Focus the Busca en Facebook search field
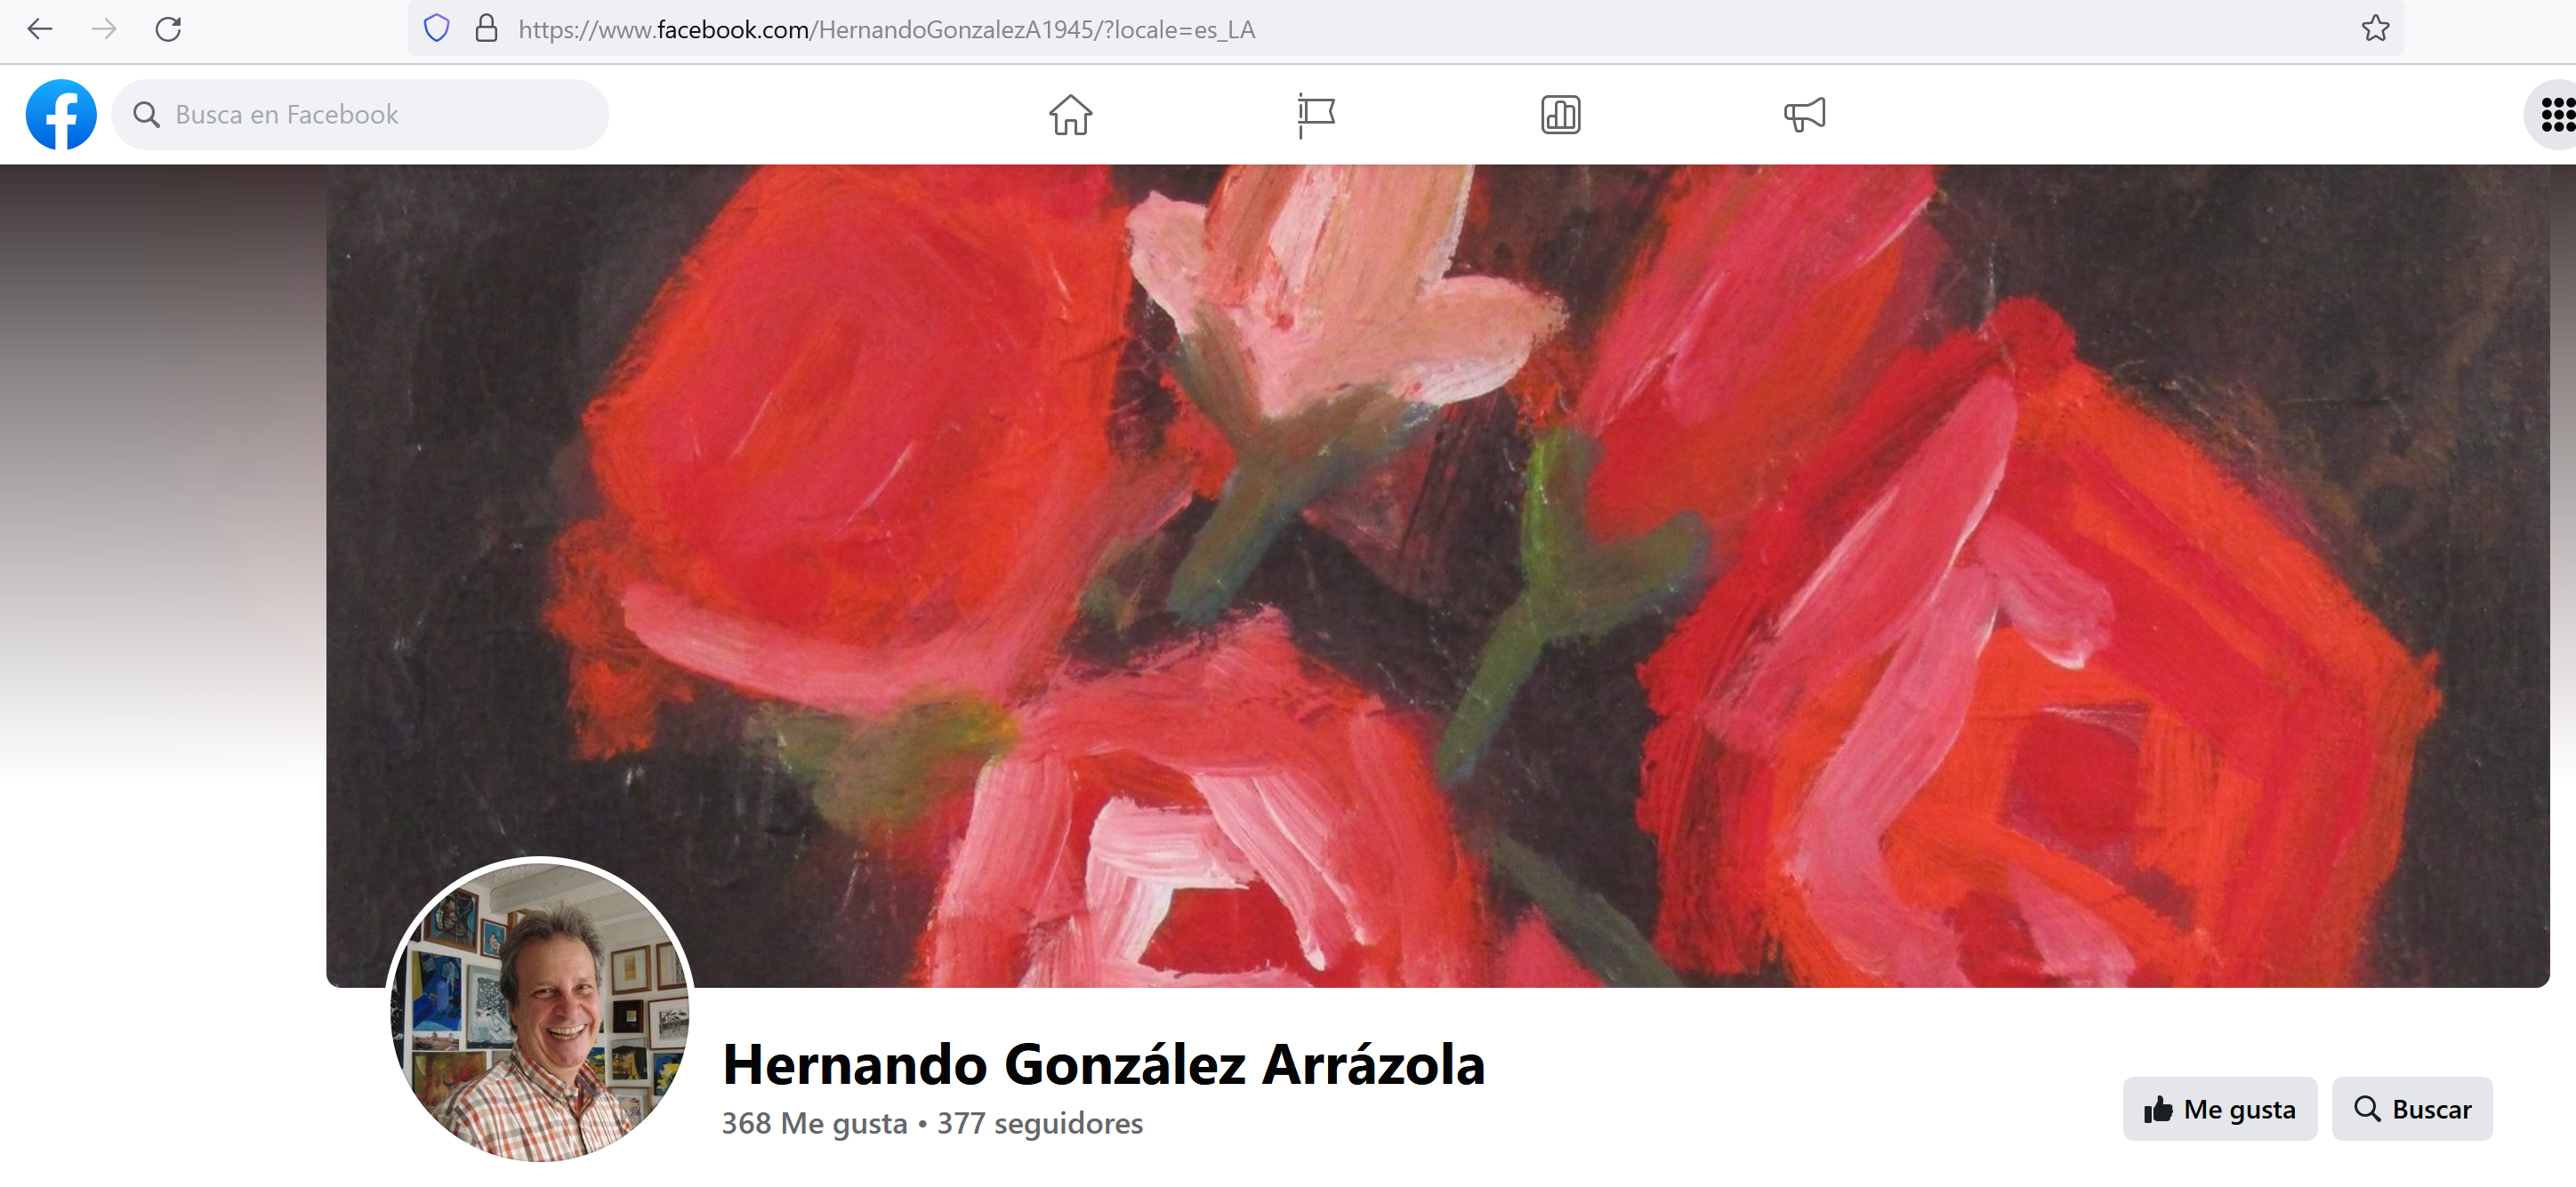The image size is (2576, 1187). pyautogui.click(x=360, y=115)
